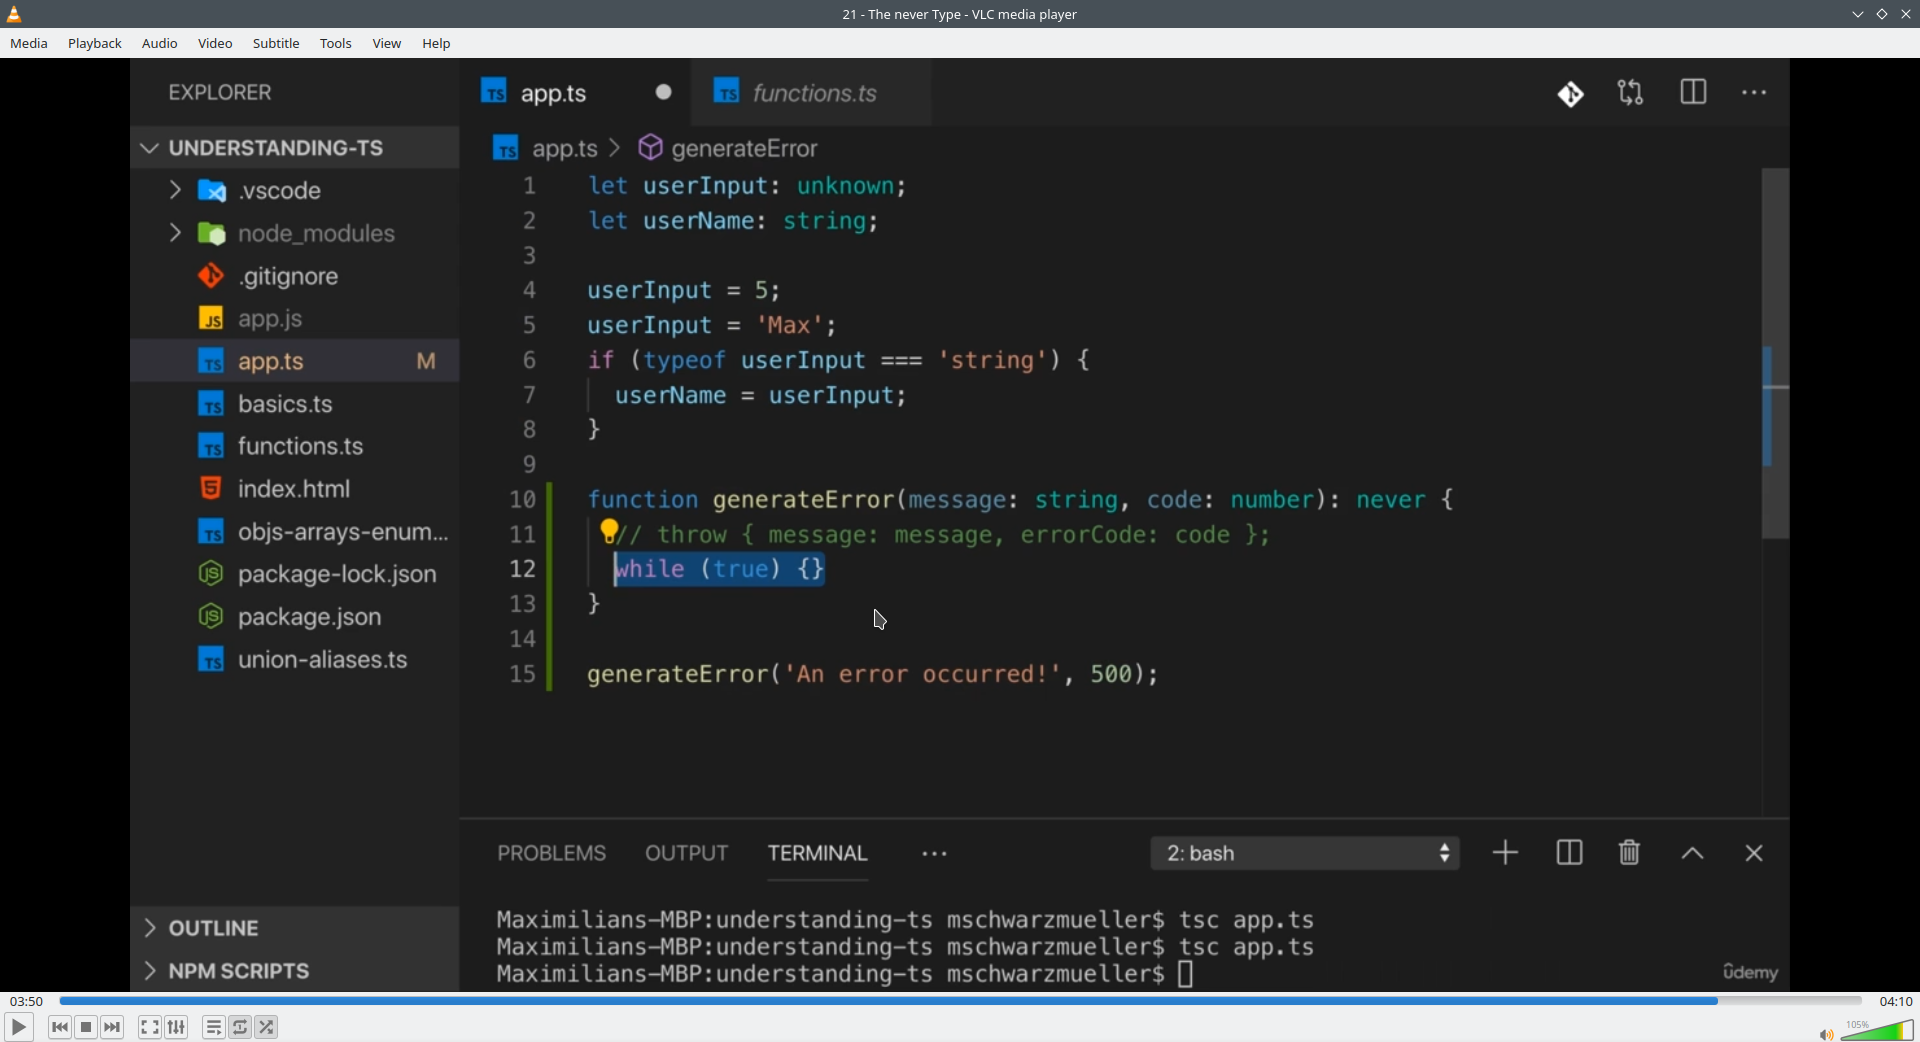
Task: Click the lightbulb quick-fix icon
Action: tap(608, 532)
